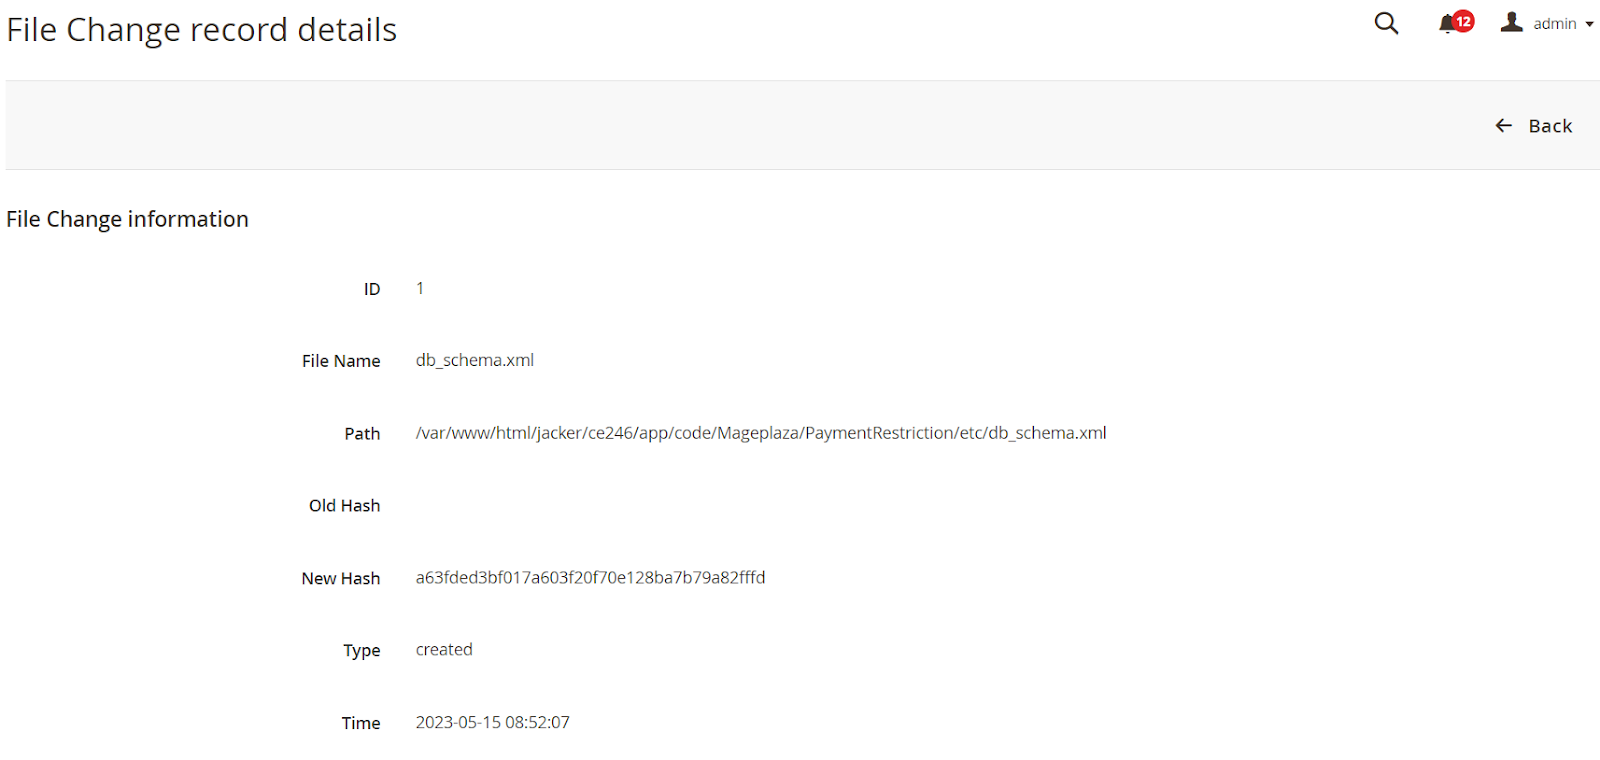Click the File Change information heading
The width and height of the screenshot is (1600, 760).
pyautogui.click(x=128, y=219)
